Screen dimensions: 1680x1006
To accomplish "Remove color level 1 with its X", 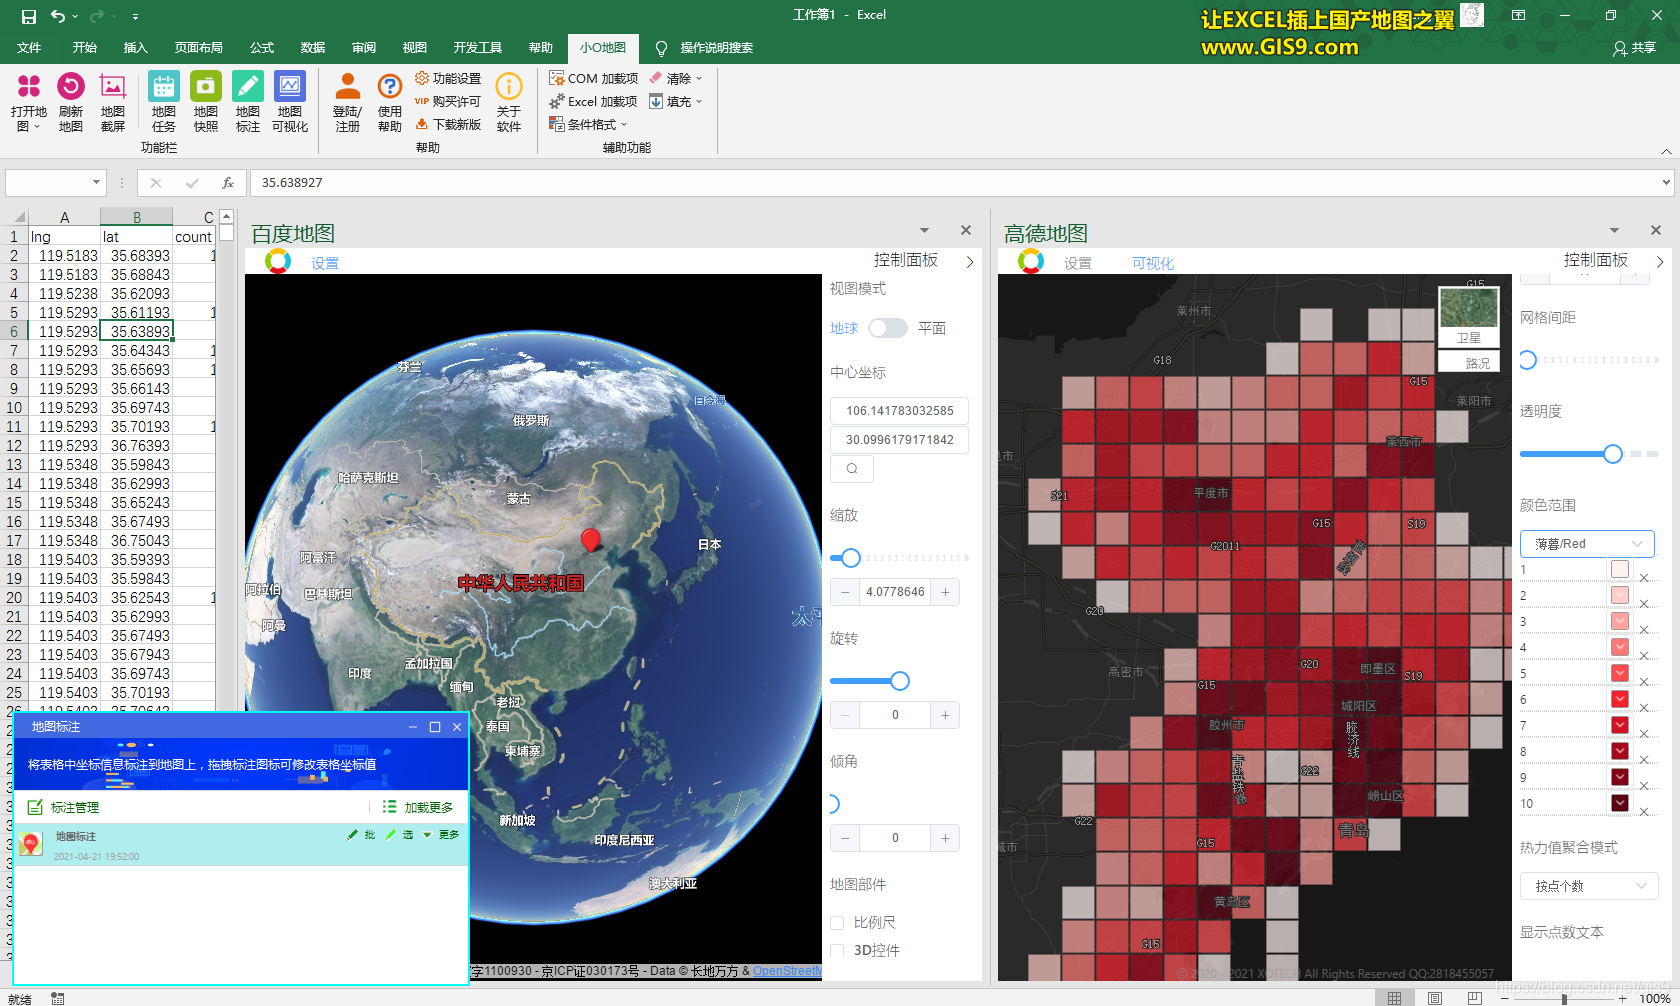I will point(1643,578).
